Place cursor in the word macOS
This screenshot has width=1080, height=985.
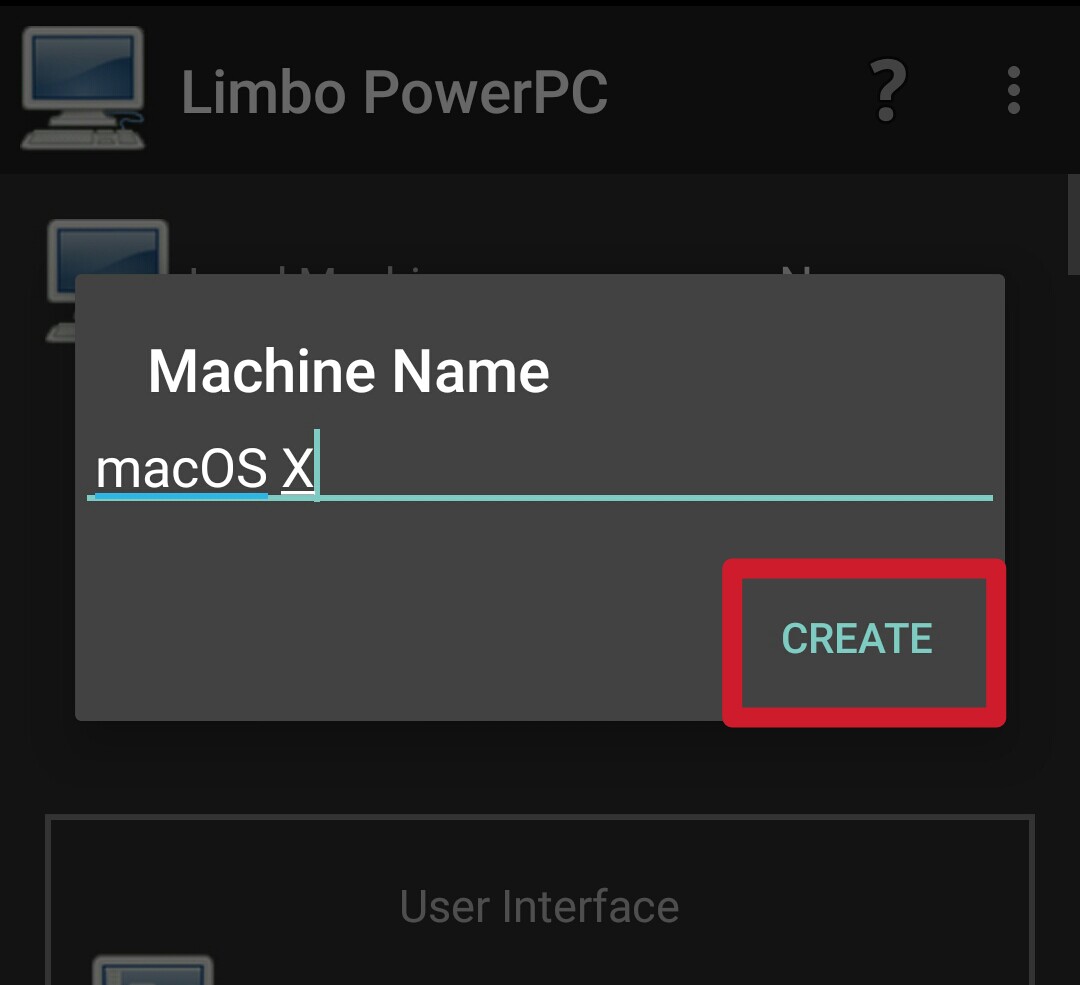pos(181,468)
